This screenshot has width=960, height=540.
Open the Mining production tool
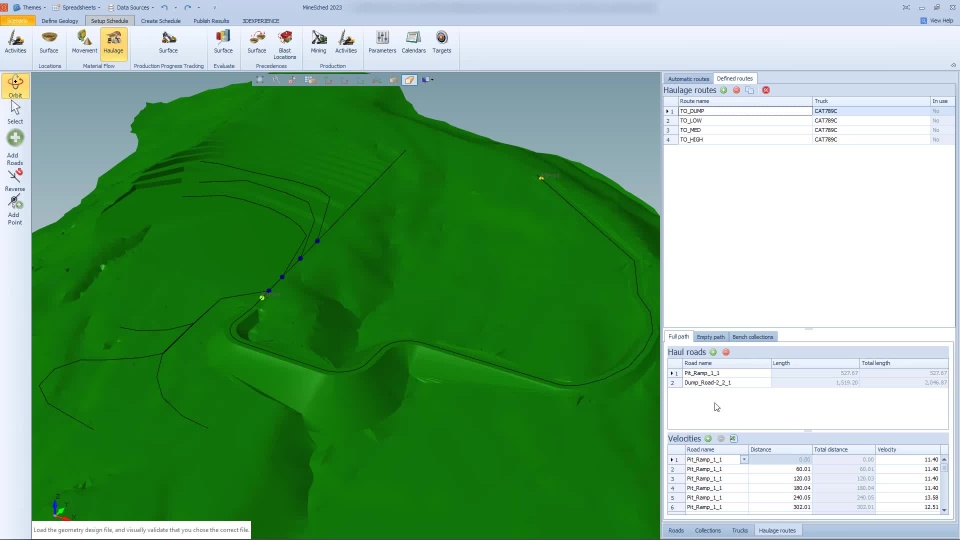coord(318,42)
